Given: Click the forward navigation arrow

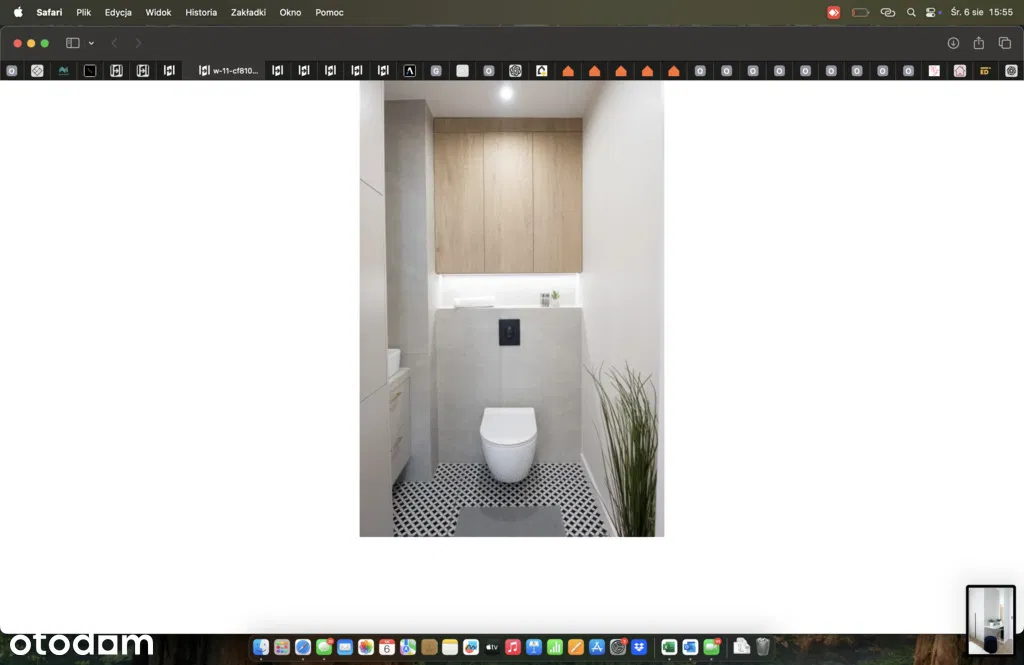Looking at the screenshot, I should tap(138, 43).
